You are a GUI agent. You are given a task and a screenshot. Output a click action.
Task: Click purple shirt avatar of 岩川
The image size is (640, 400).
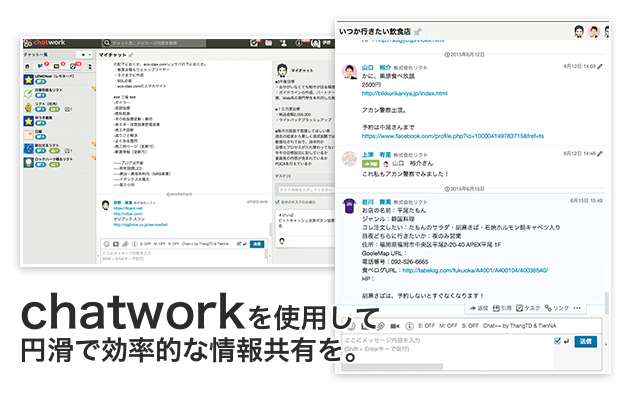[349, 206]
